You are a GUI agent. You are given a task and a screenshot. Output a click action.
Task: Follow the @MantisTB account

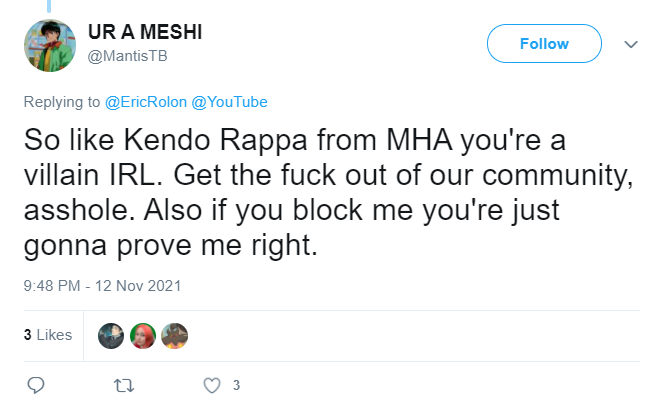coord(544,43)
